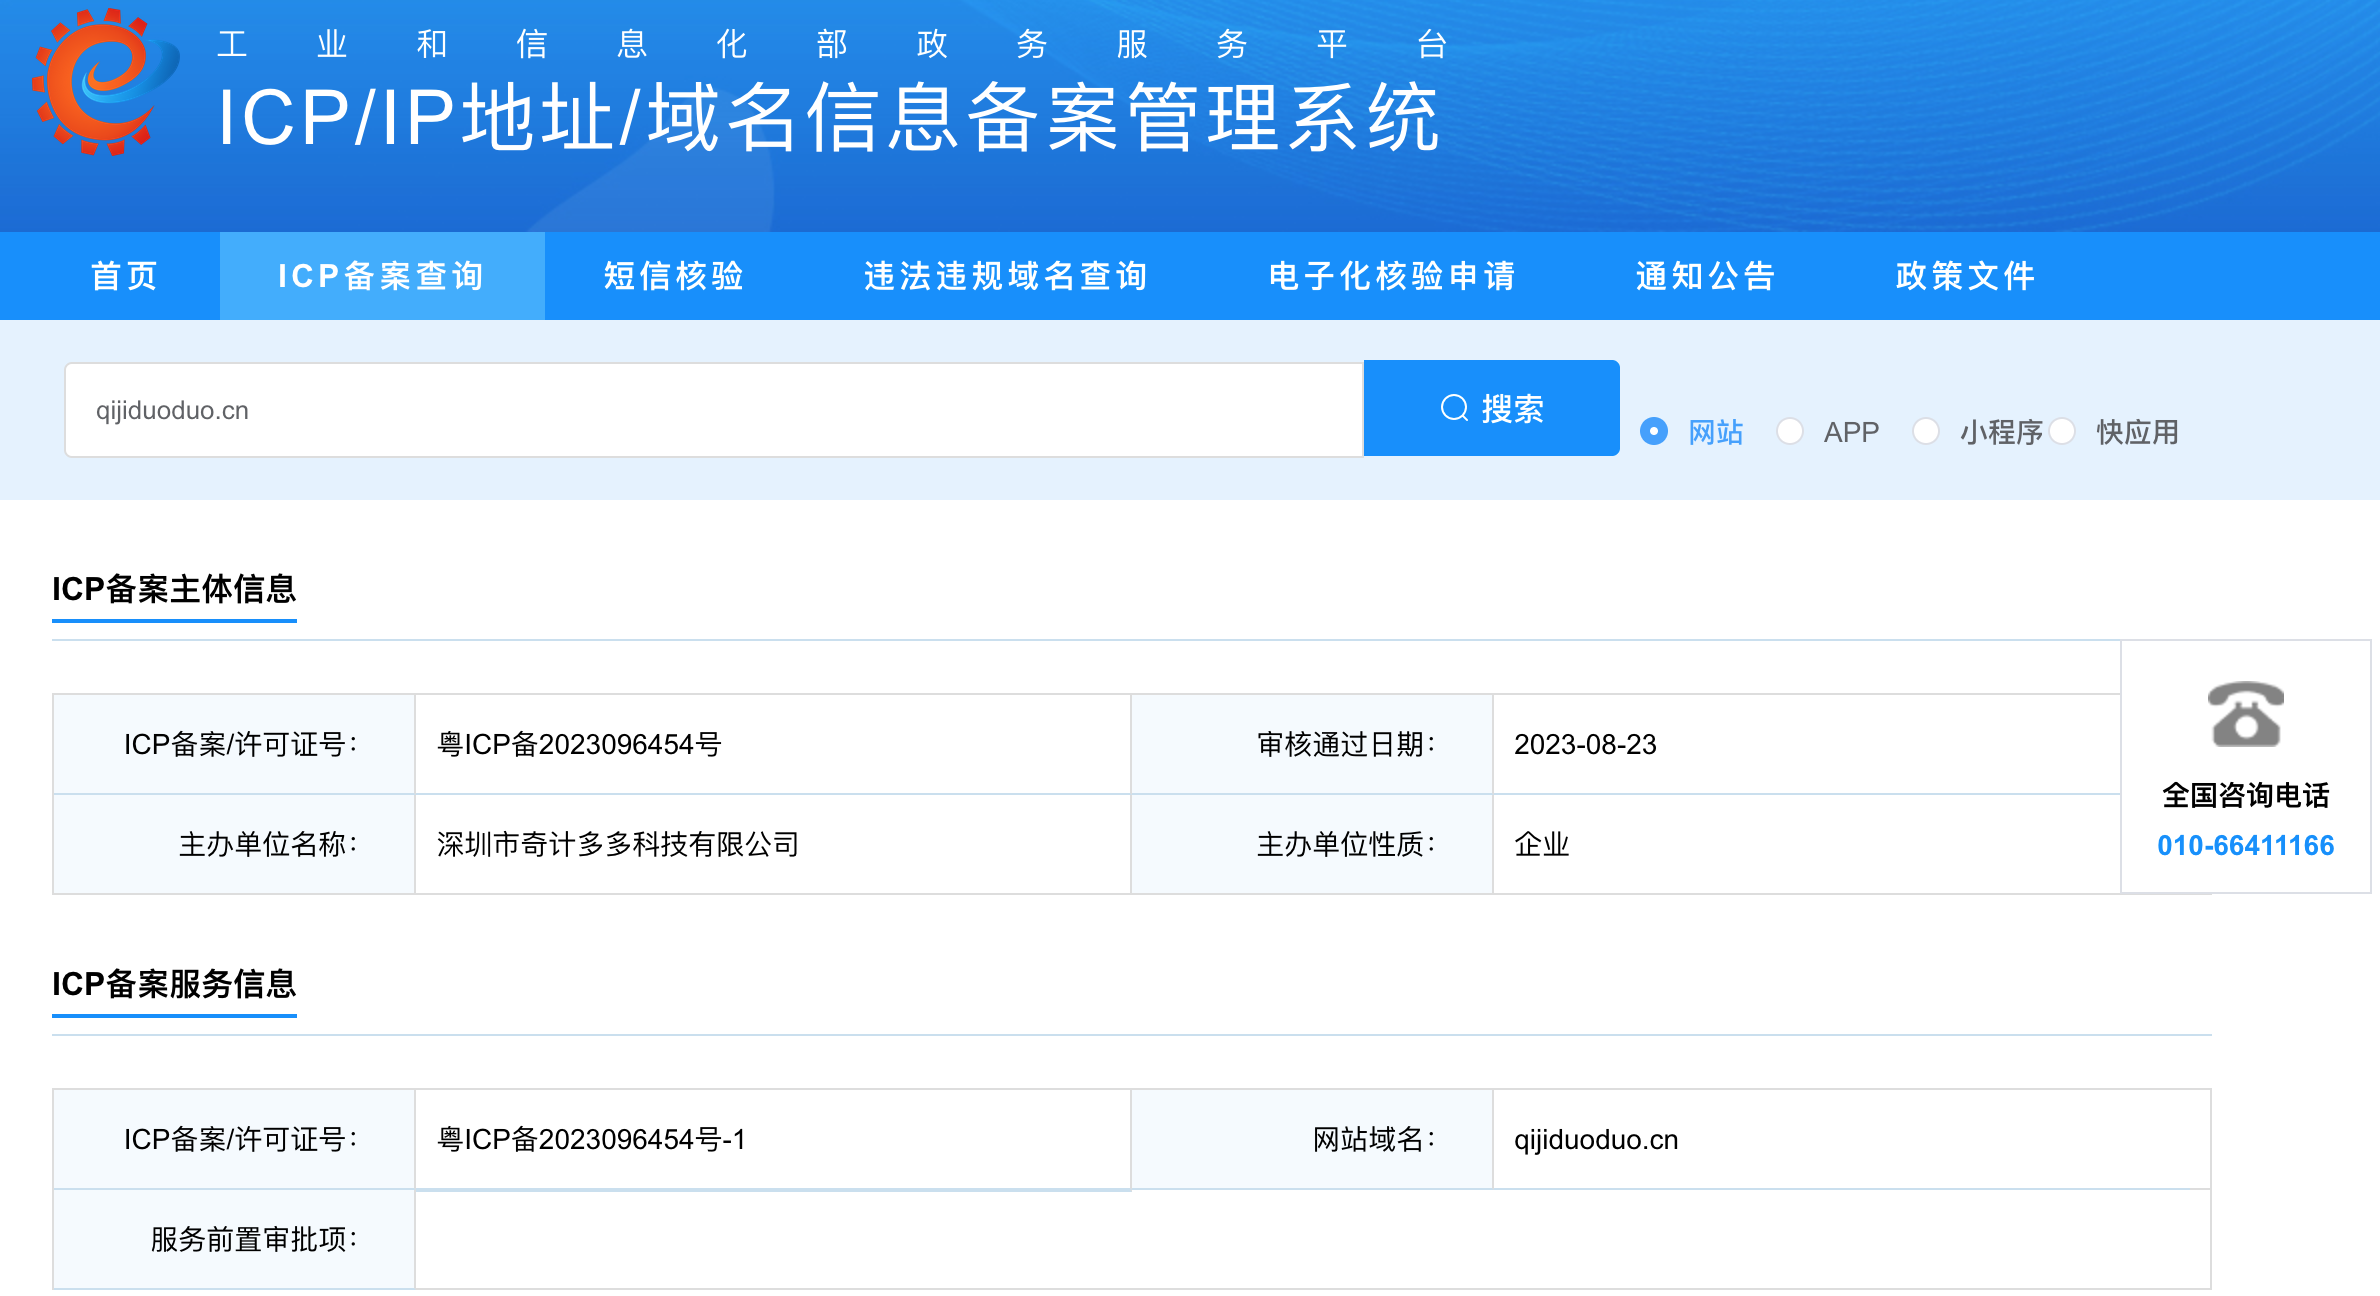Click the domain search input field

713,410
